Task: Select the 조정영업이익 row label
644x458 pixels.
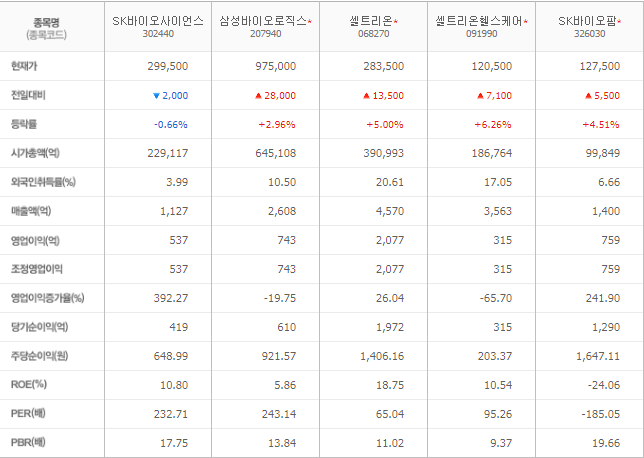Action: pos(37,269)
